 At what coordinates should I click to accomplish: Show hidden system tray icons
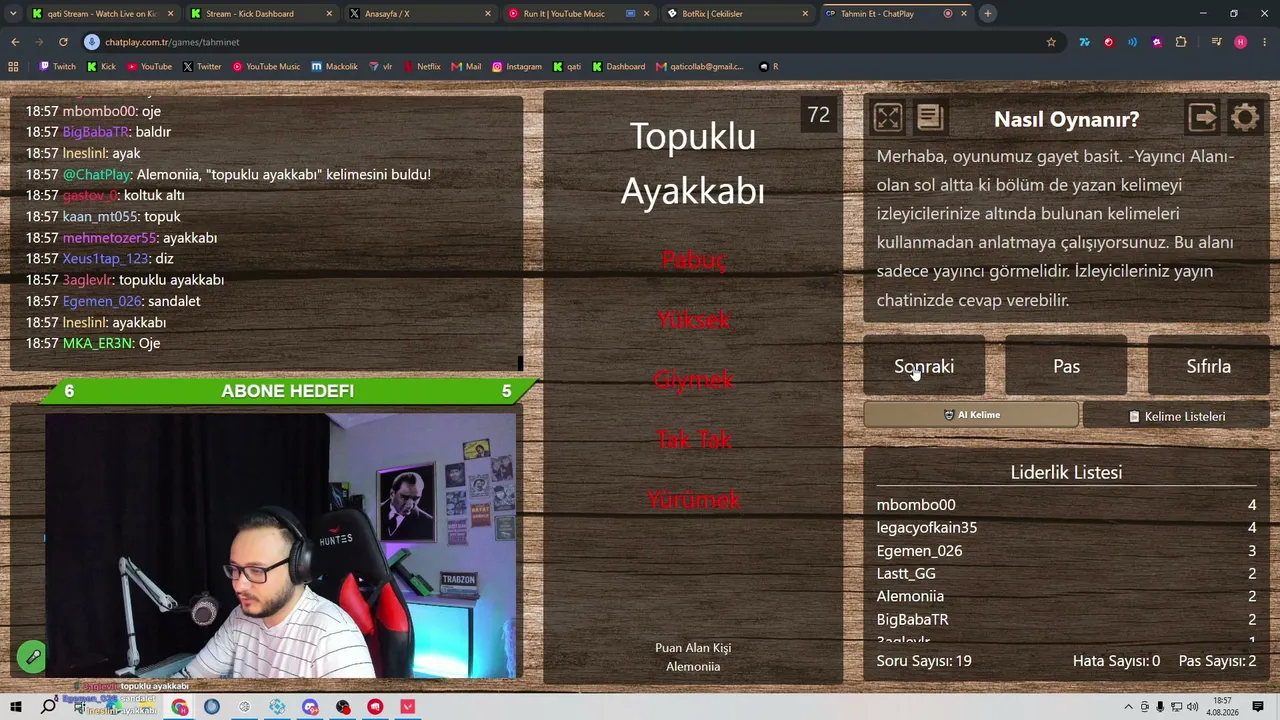(1130, 707)
